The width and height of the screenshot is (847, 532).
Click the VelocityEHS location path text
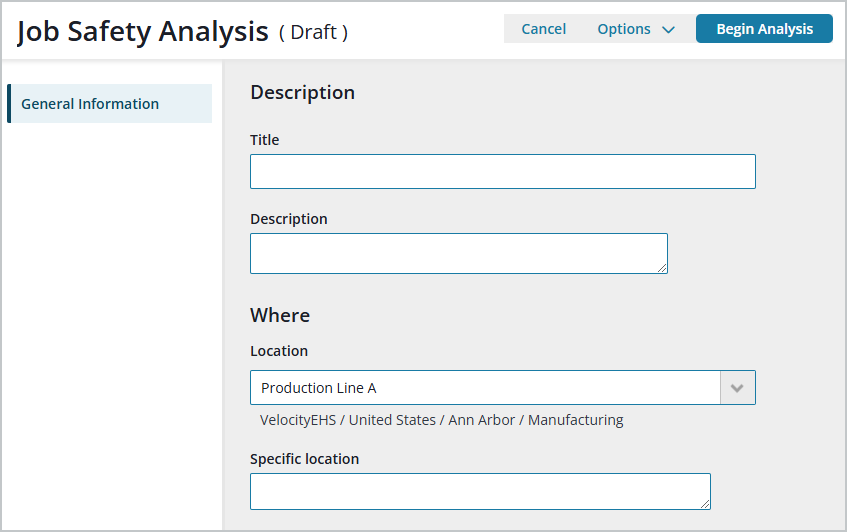click(441, 420)
